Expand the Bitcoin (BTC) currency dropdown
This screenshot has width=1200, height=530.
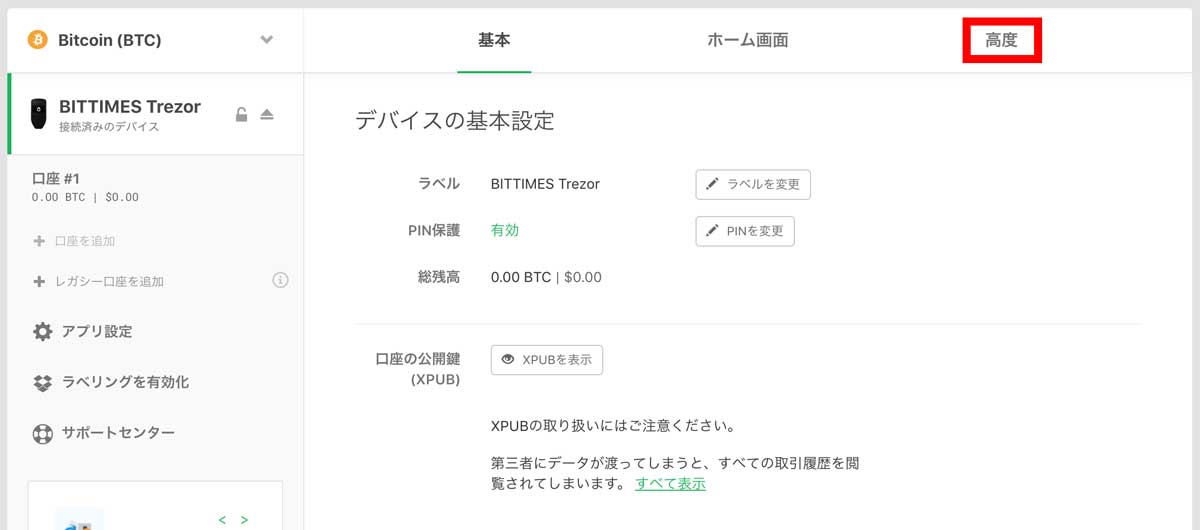coord(266,40)
